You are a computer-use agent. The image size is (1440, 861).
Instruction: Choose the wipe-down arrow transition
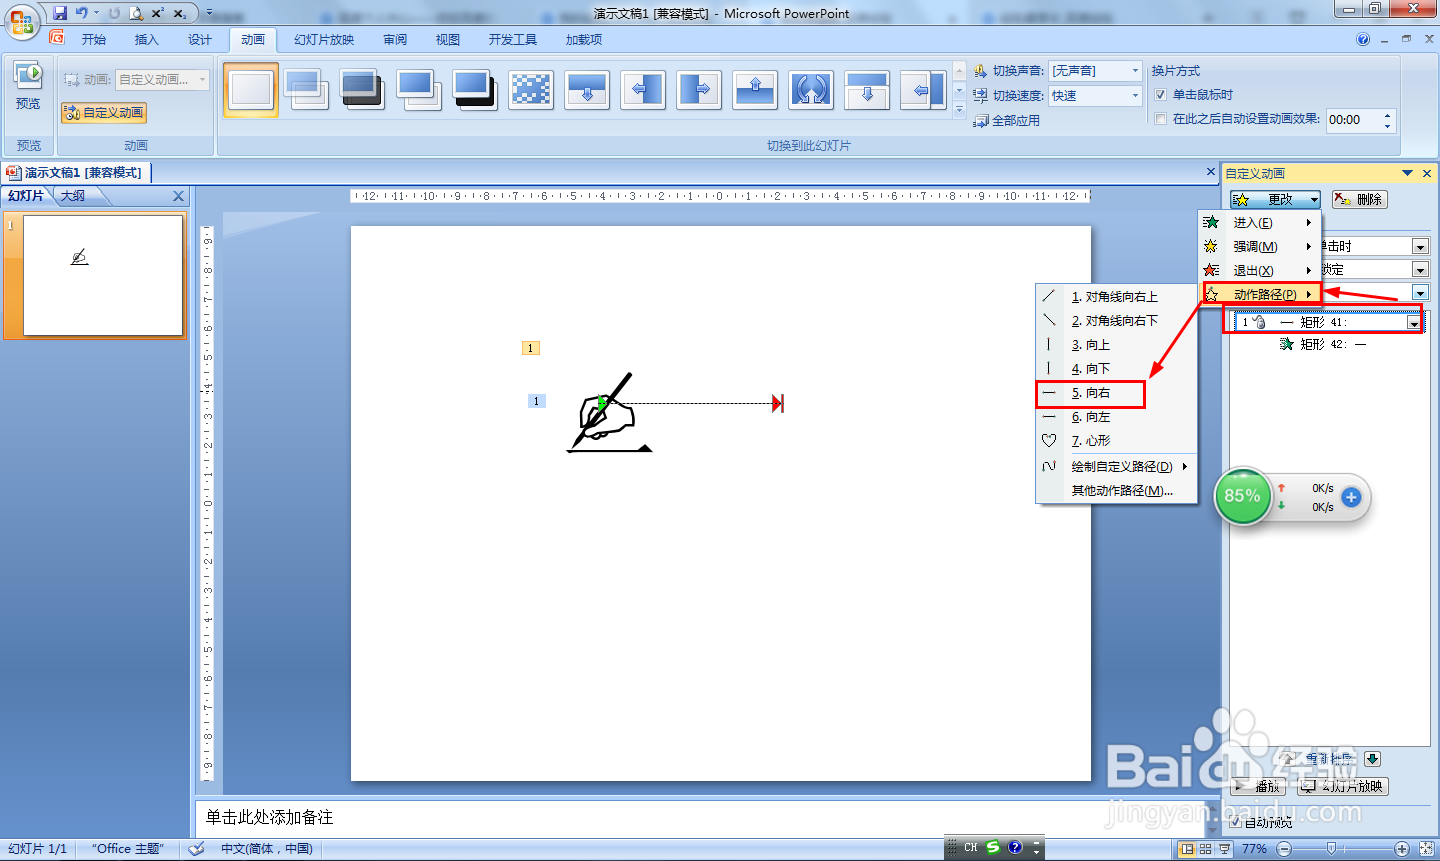(x=587, y=90)
